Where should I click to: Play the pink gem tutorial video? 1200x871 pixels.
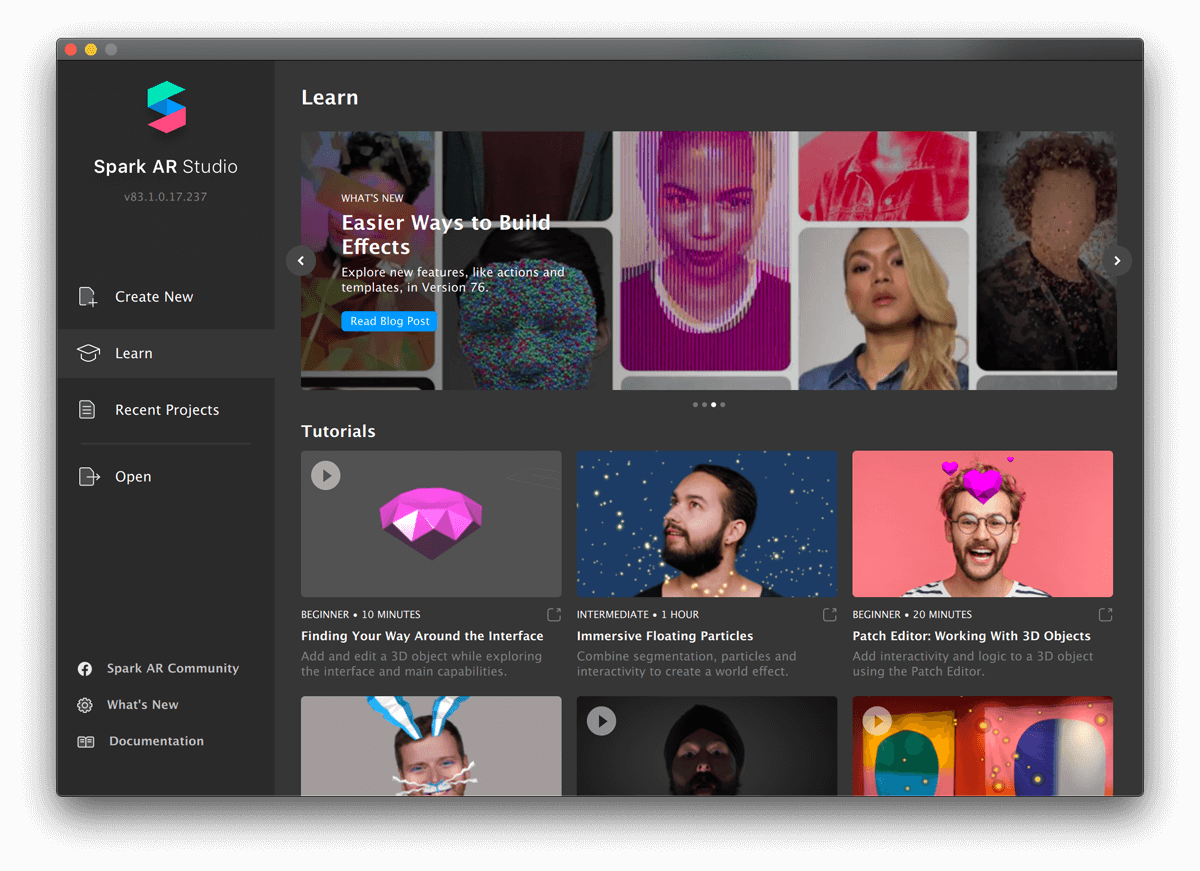coord(326,475)
